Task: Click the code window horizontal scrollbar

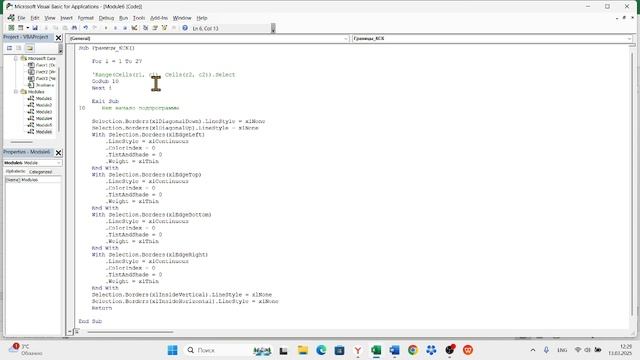Action: pyautogui.click(x=131, y=331)
